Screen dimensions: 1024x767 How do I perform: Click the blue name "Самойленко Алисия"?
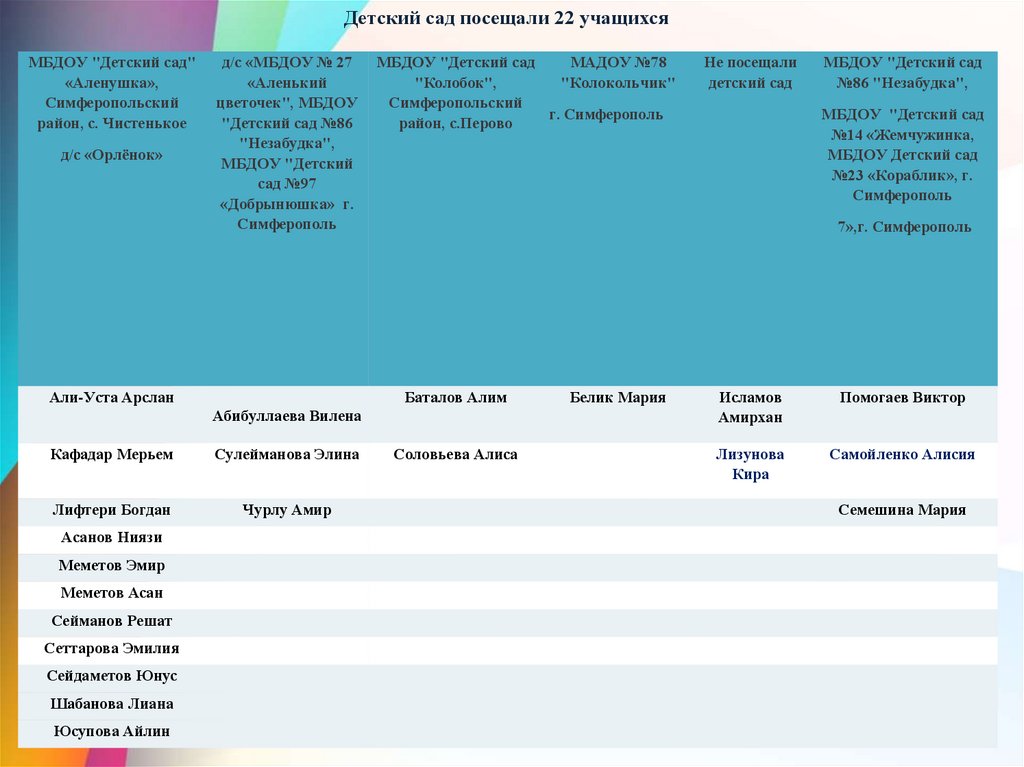902,454
